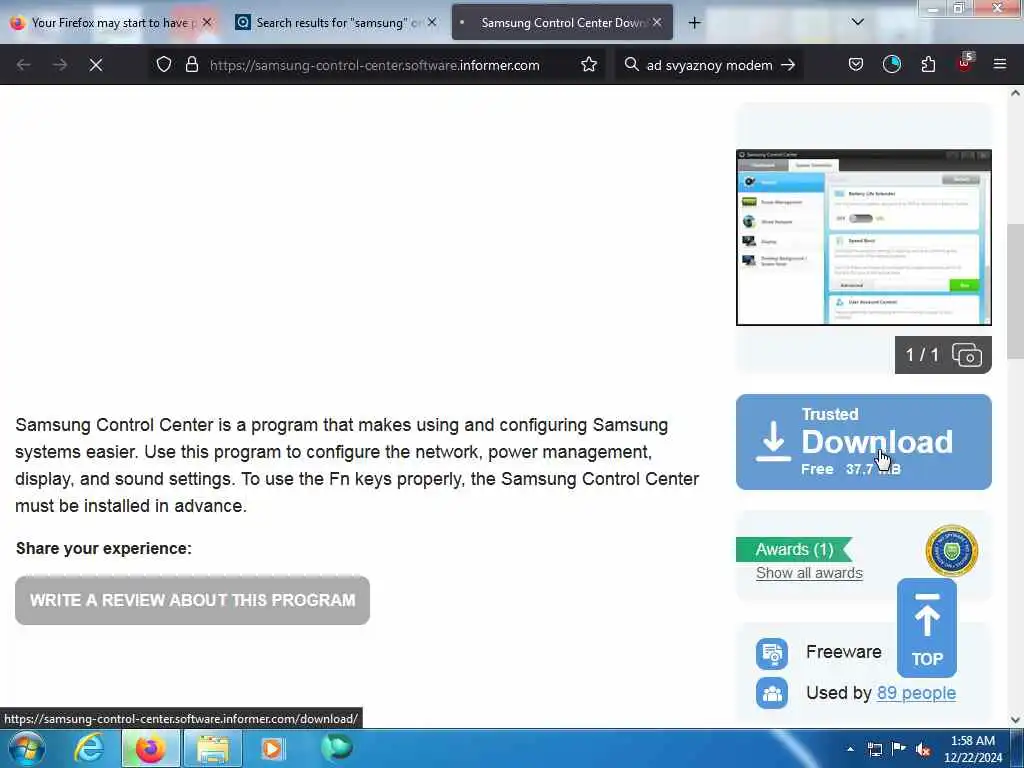Submit search with the arrow button
This screenshot has height=768, width=1024.
[788, 65]
